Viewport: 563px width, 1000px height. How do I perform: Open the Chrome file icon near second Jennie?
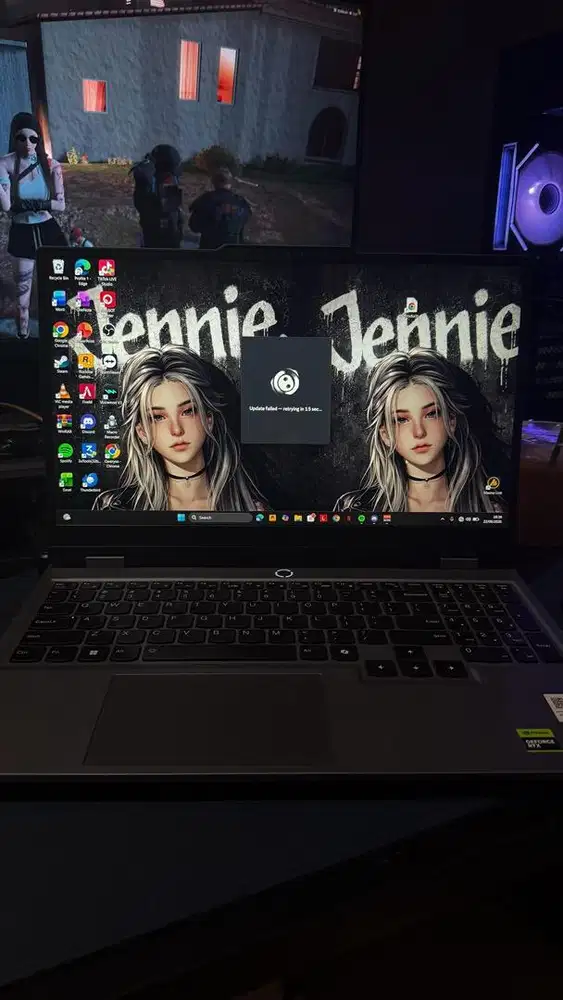coord(411,305)
